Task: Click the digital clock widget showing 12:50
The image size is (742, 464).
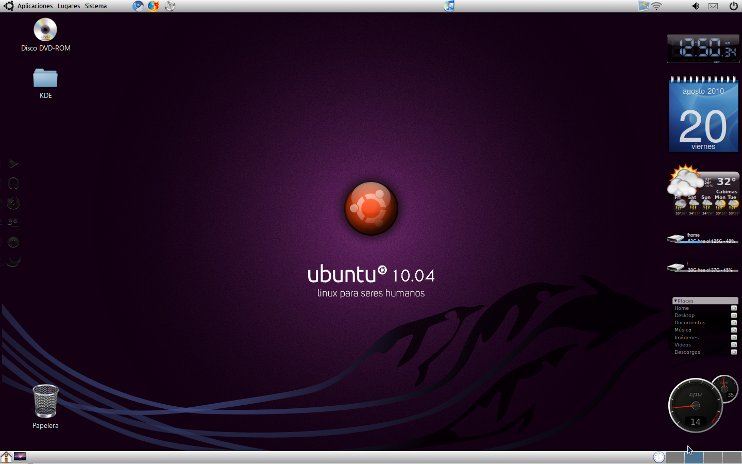Action: point(702,48)
